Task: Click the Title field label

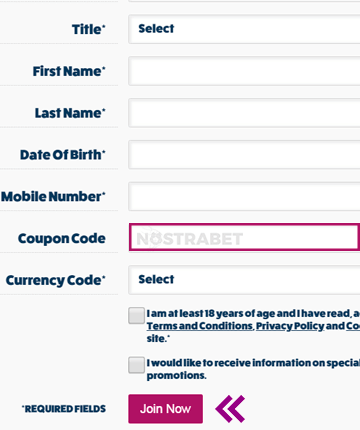Action: pyautogui.click(x=88, y=29)
